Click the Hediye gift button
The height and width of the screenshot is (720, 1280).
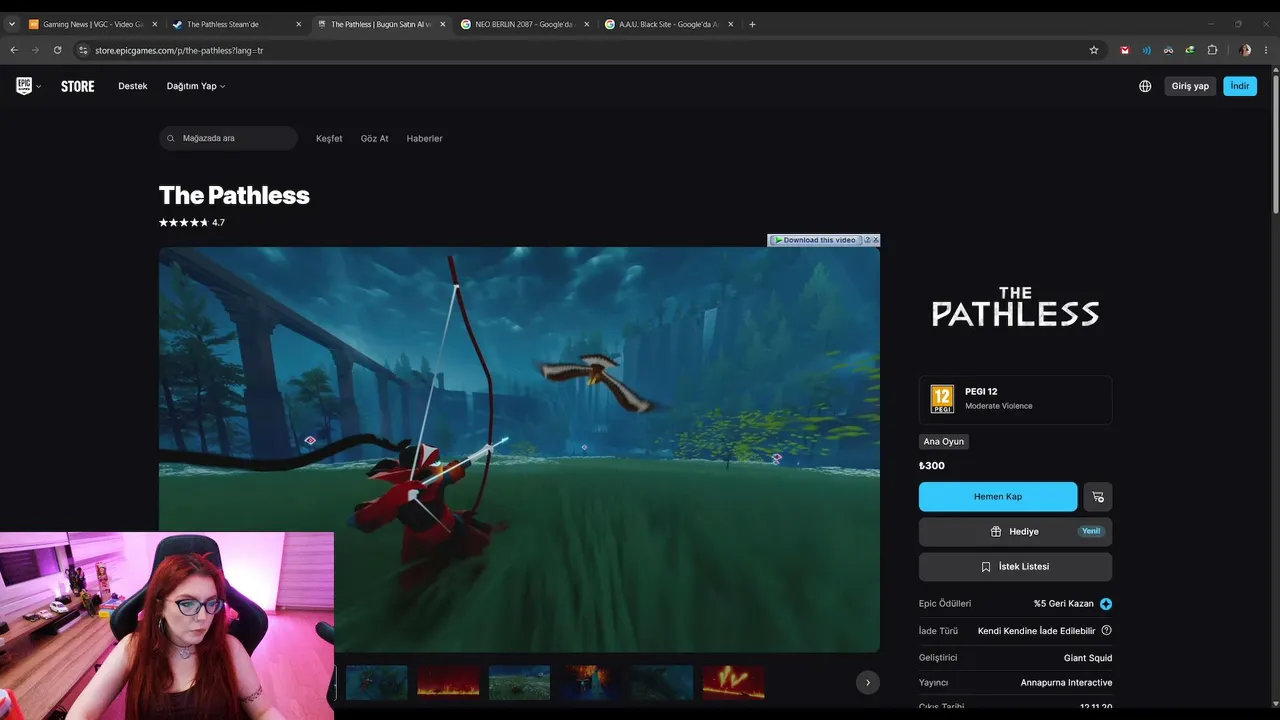pos(1015,532)
